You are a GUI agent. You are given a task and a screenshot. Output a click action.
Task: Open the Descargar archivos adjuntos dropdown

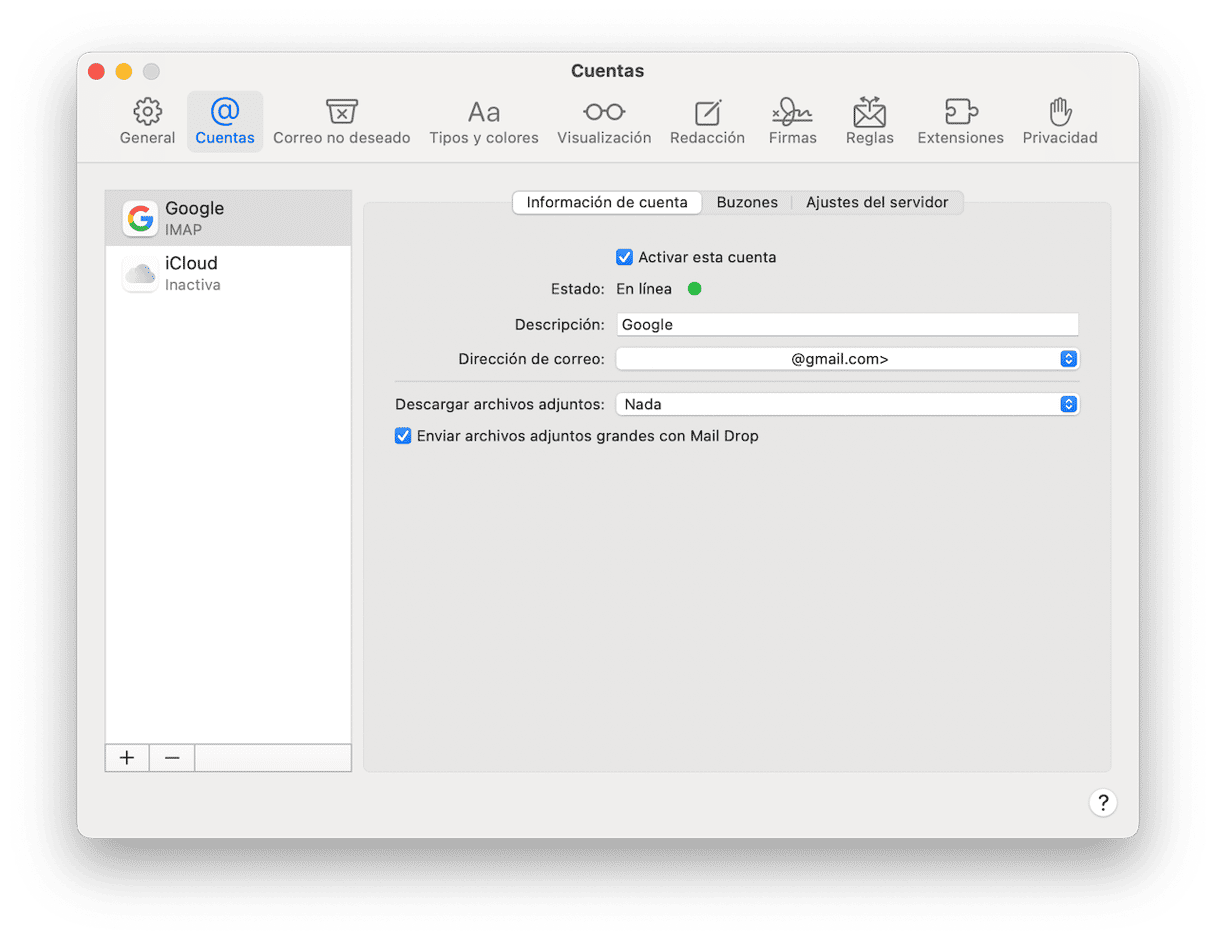(x=847, y=404)
